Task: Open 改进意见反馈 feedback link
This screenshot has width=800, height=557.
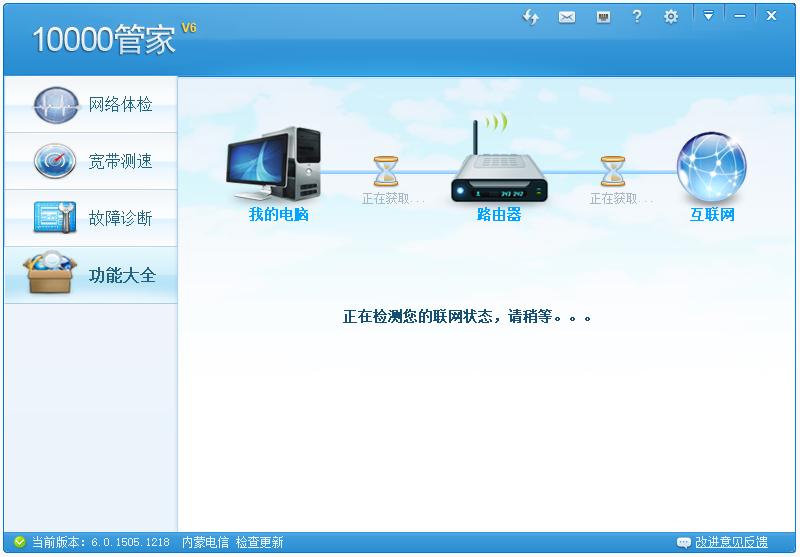Action: [x=731, y=542]
